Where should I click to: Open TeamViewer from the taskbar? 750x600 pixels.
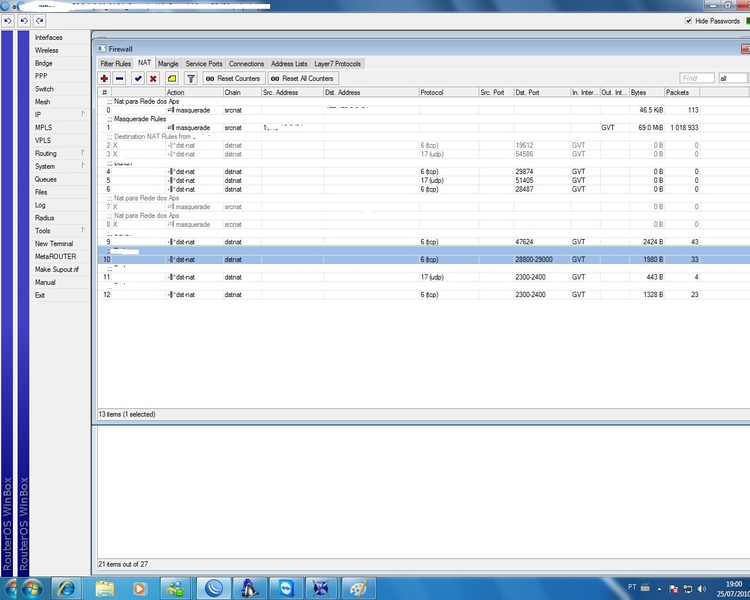(286, 589)
